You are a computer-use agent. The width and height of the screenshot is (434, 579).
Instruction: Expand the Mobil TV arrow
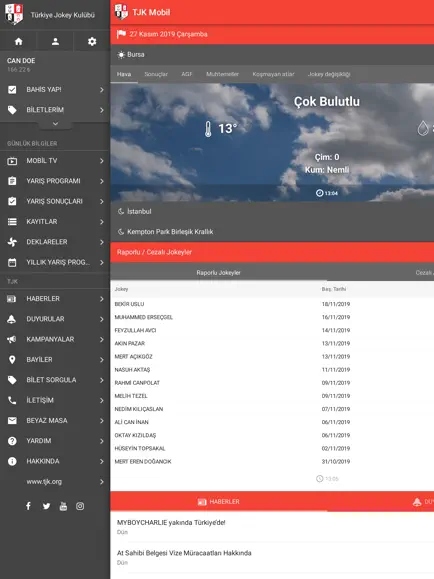102,161
